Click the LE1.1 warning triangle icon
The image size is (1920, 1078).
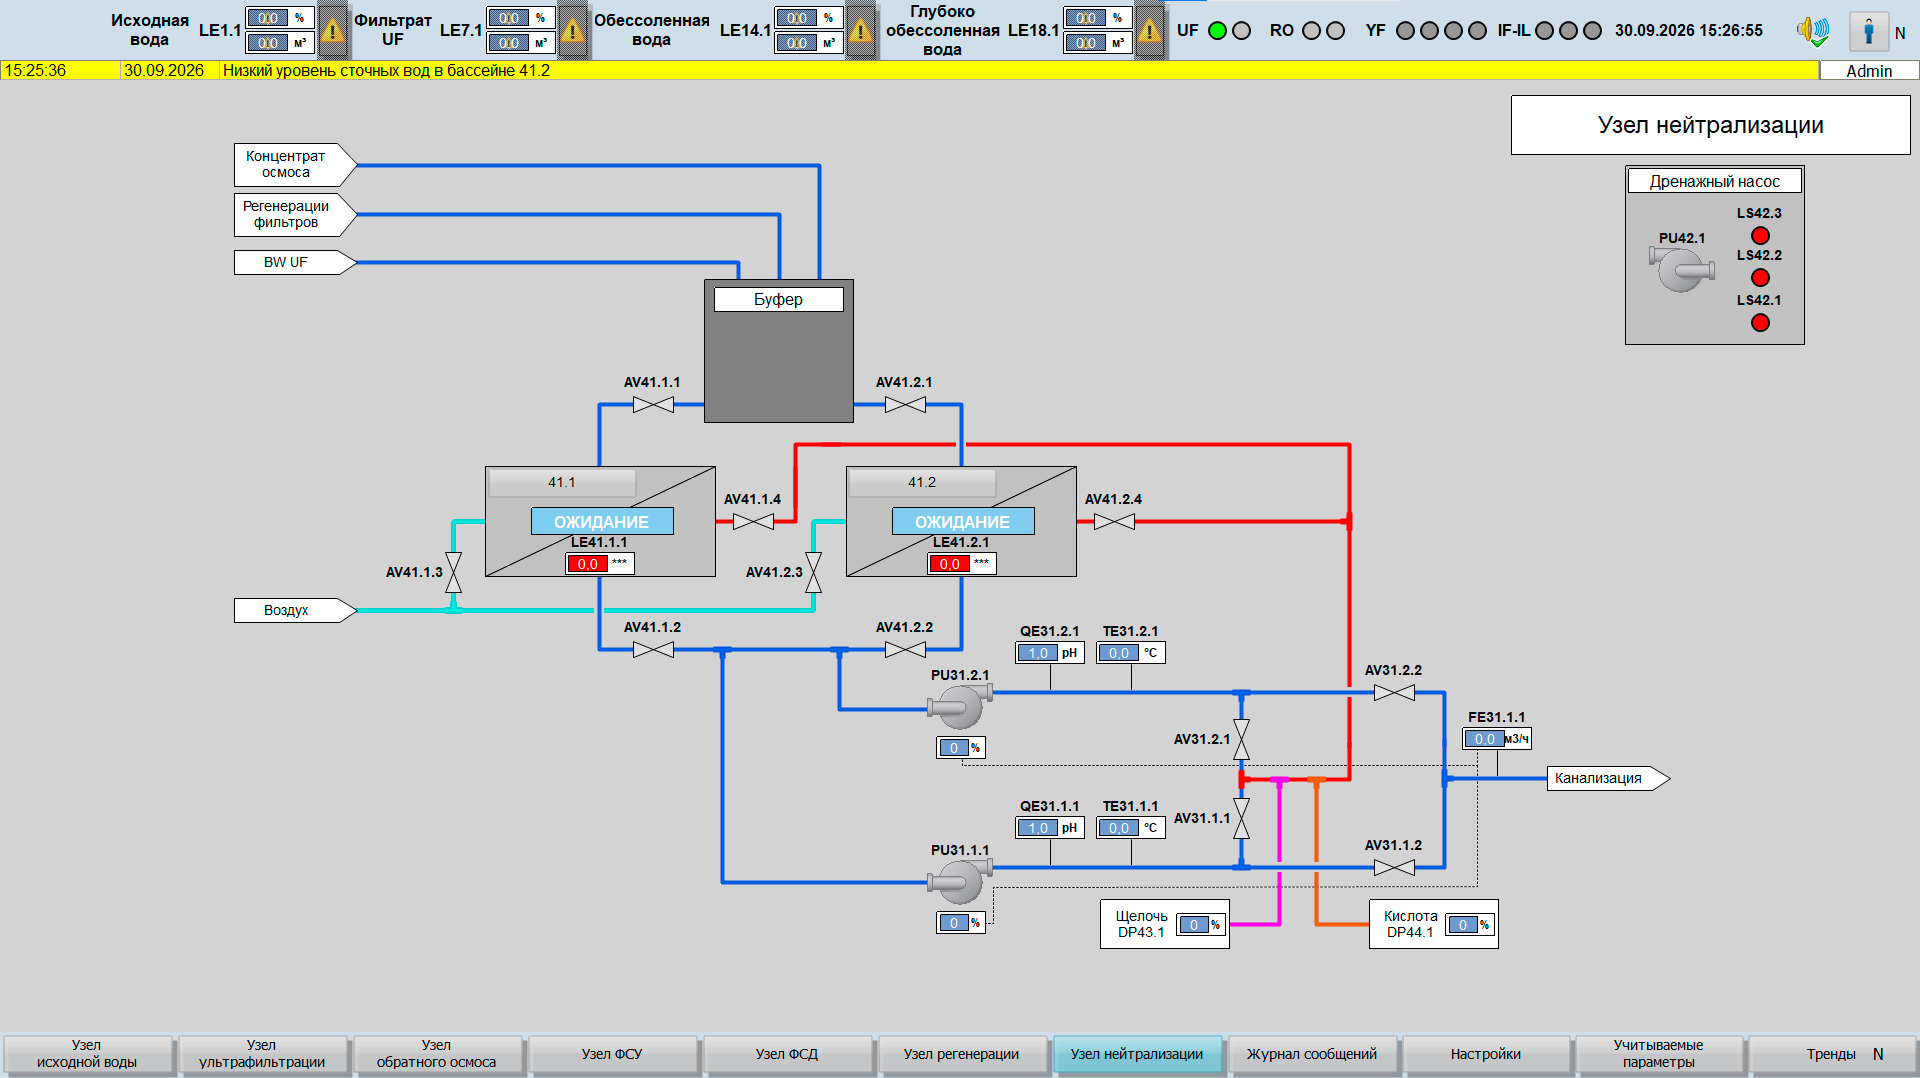[333, 31]
